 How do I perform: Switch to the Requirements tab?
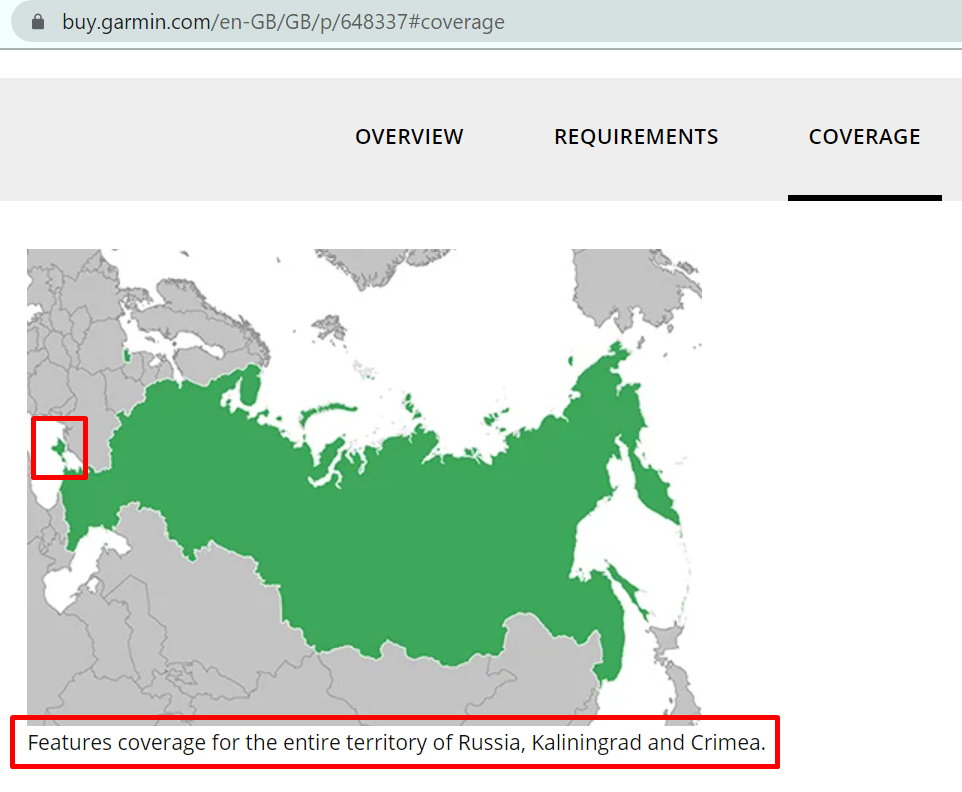636,136
